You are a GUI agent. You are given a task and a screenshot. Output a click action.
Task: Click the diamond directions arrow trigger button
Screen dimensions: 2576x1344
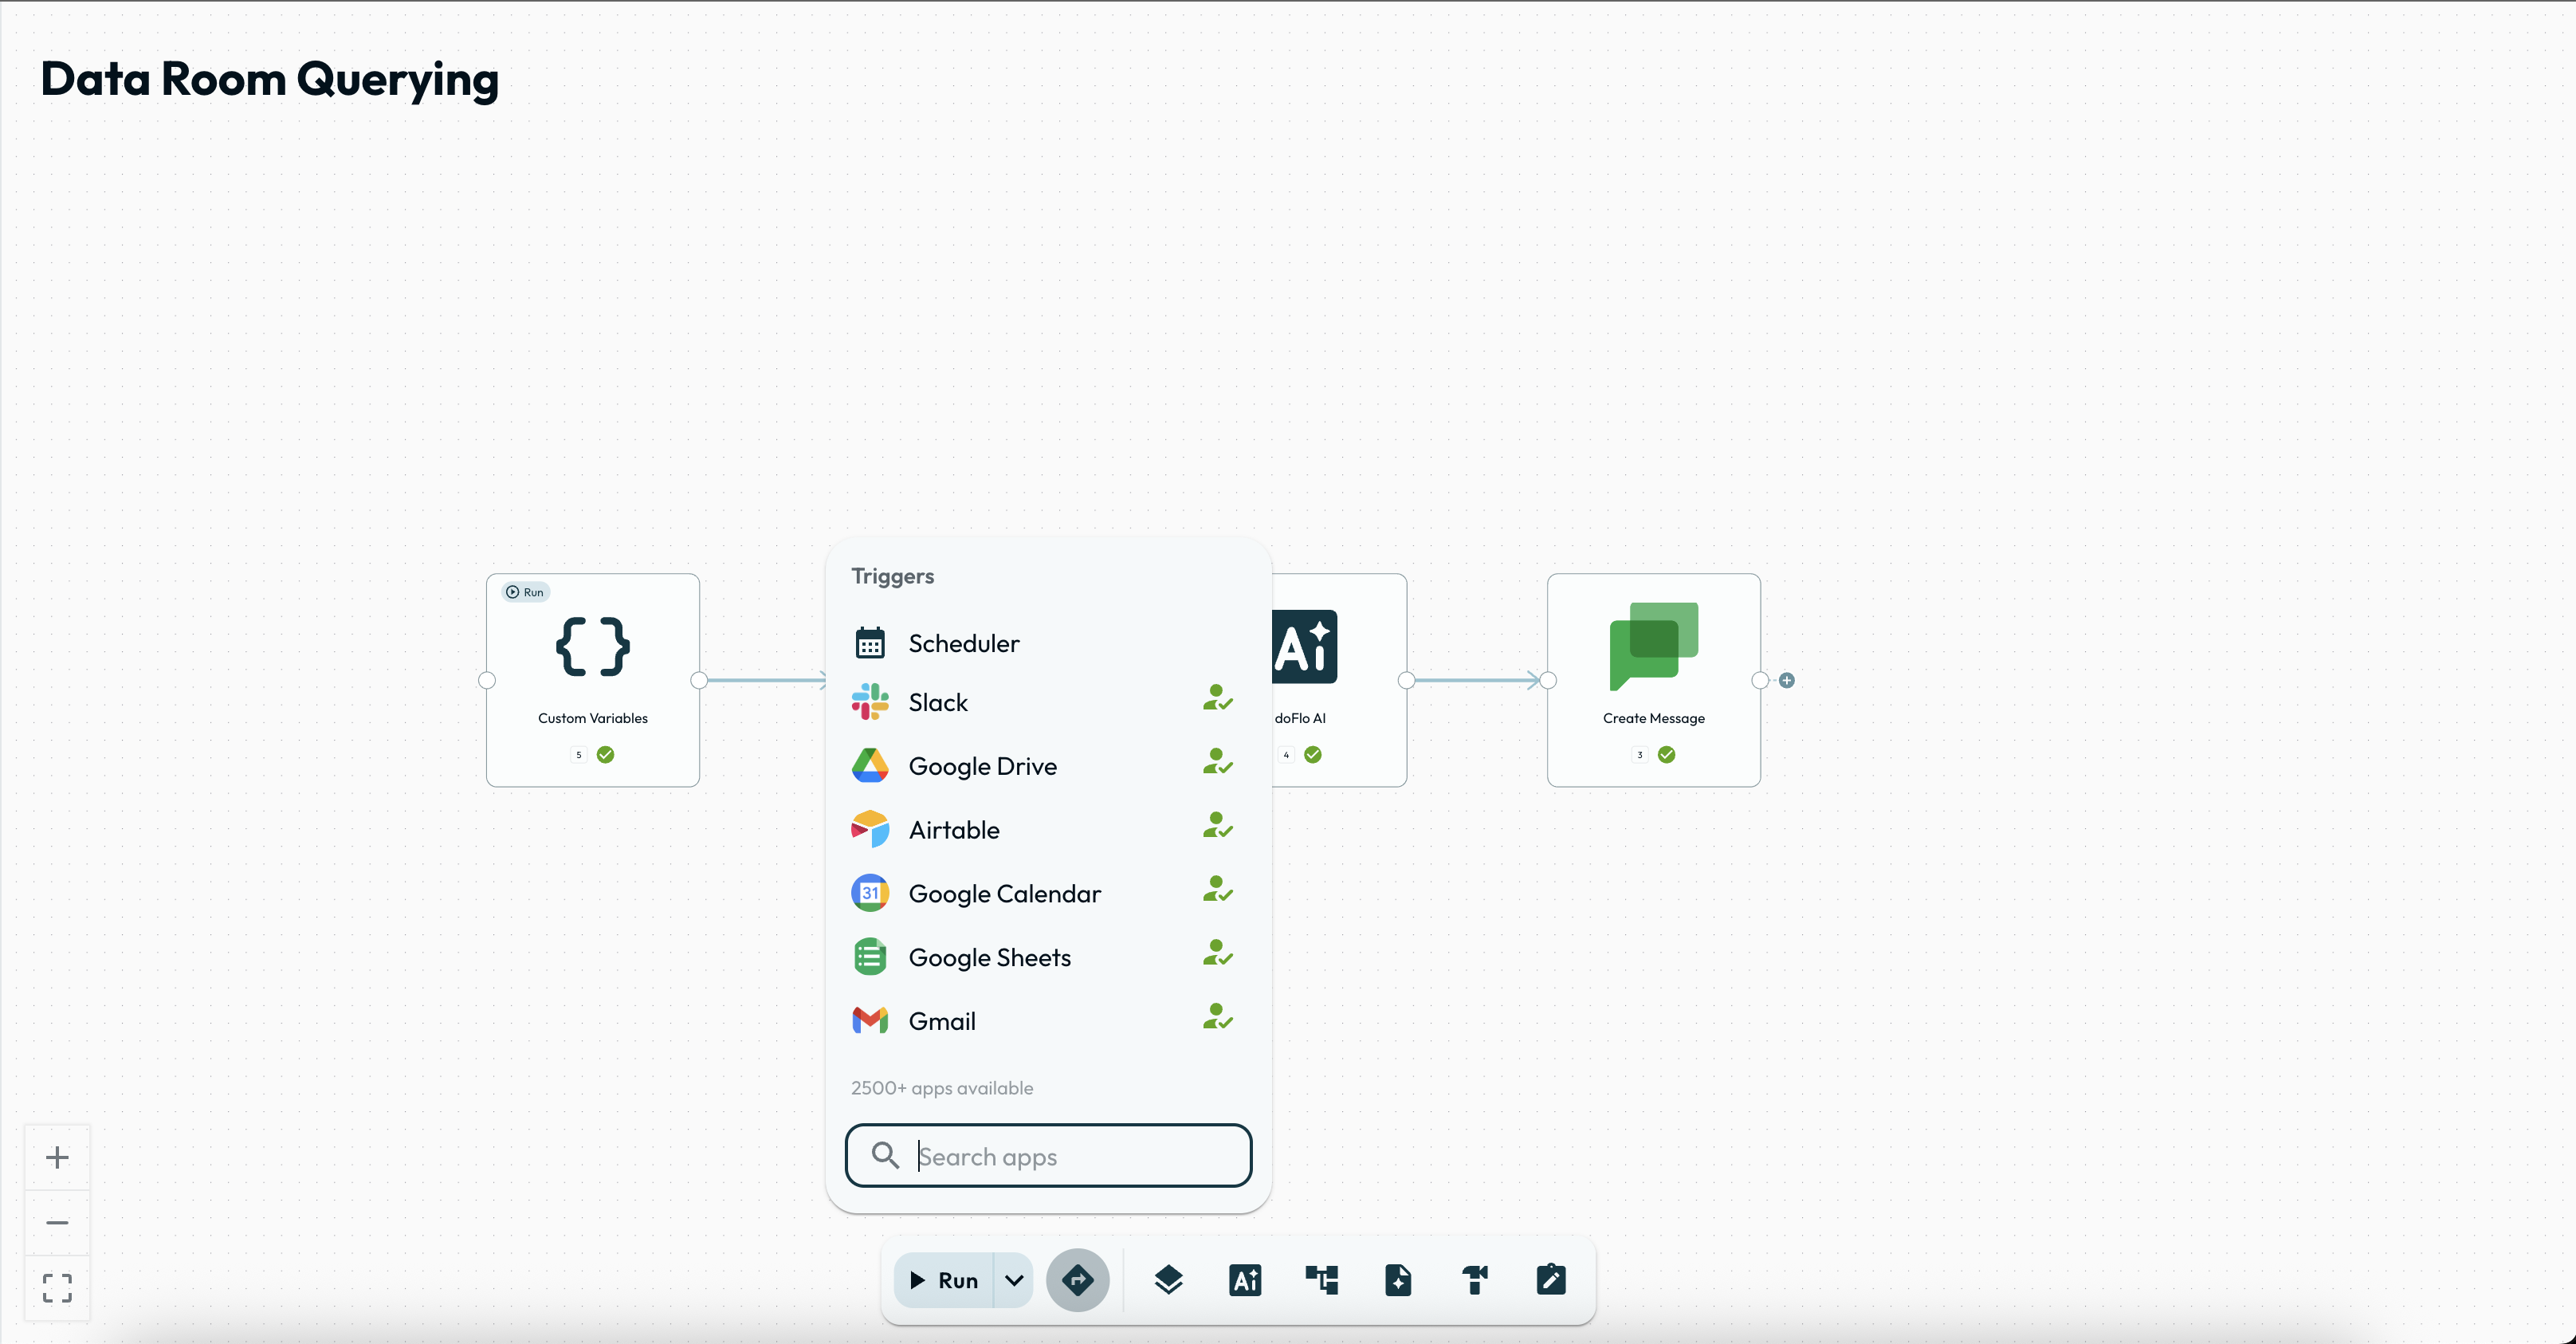(x=1077, y=1280)
